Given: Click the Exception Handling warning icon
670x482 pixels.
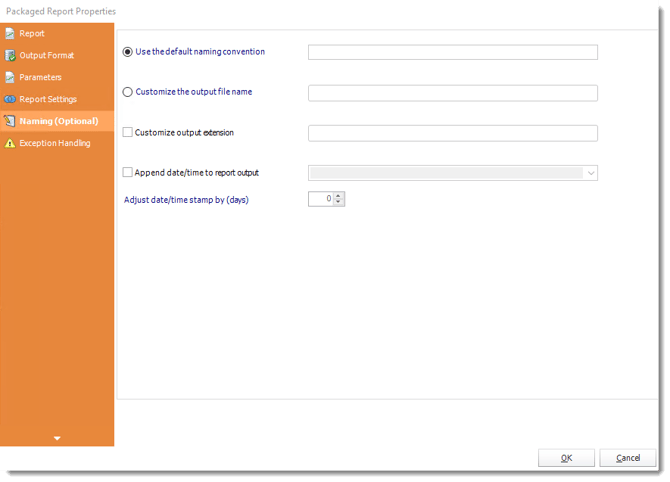Looking at the screenshot, I should click(x=10, y=143).
